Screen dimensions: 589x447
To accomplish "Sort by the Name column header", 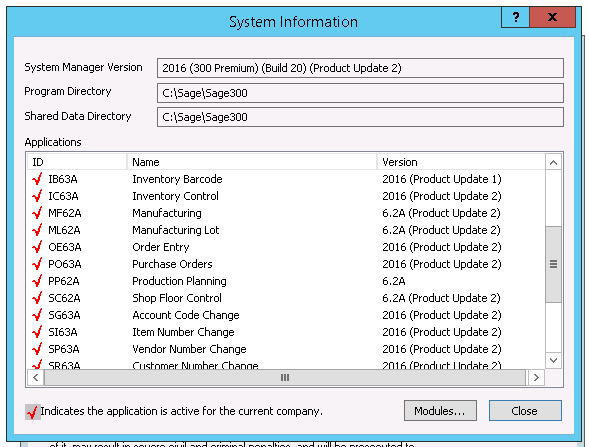I will pos(252,162).
